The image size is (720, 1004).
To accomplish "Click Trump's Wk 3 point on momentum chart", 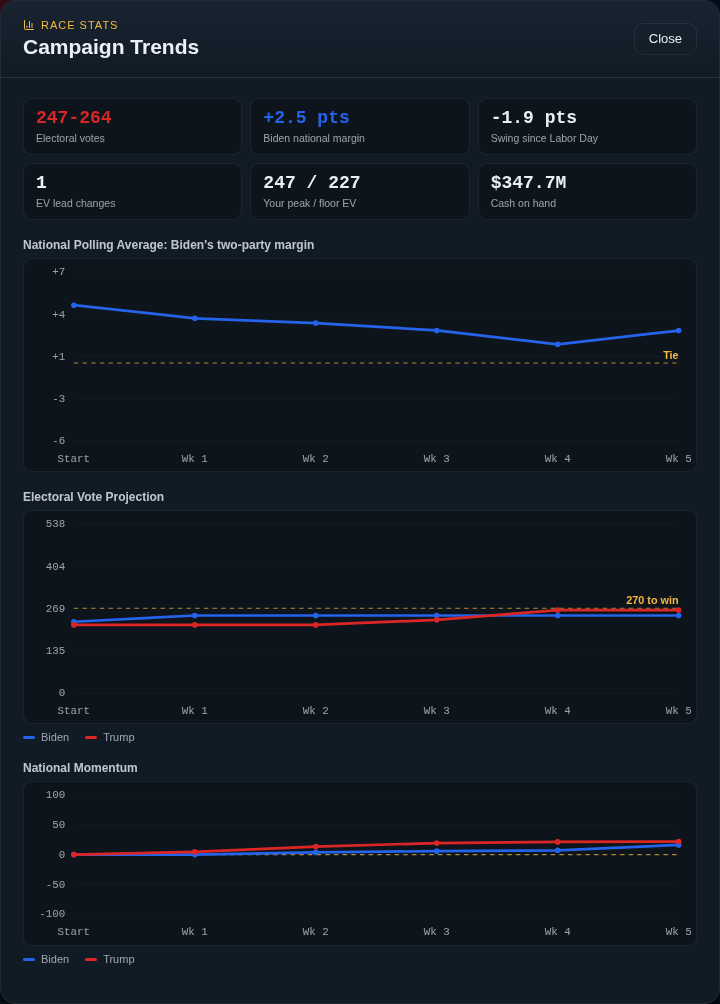I will tap(437, 843).
